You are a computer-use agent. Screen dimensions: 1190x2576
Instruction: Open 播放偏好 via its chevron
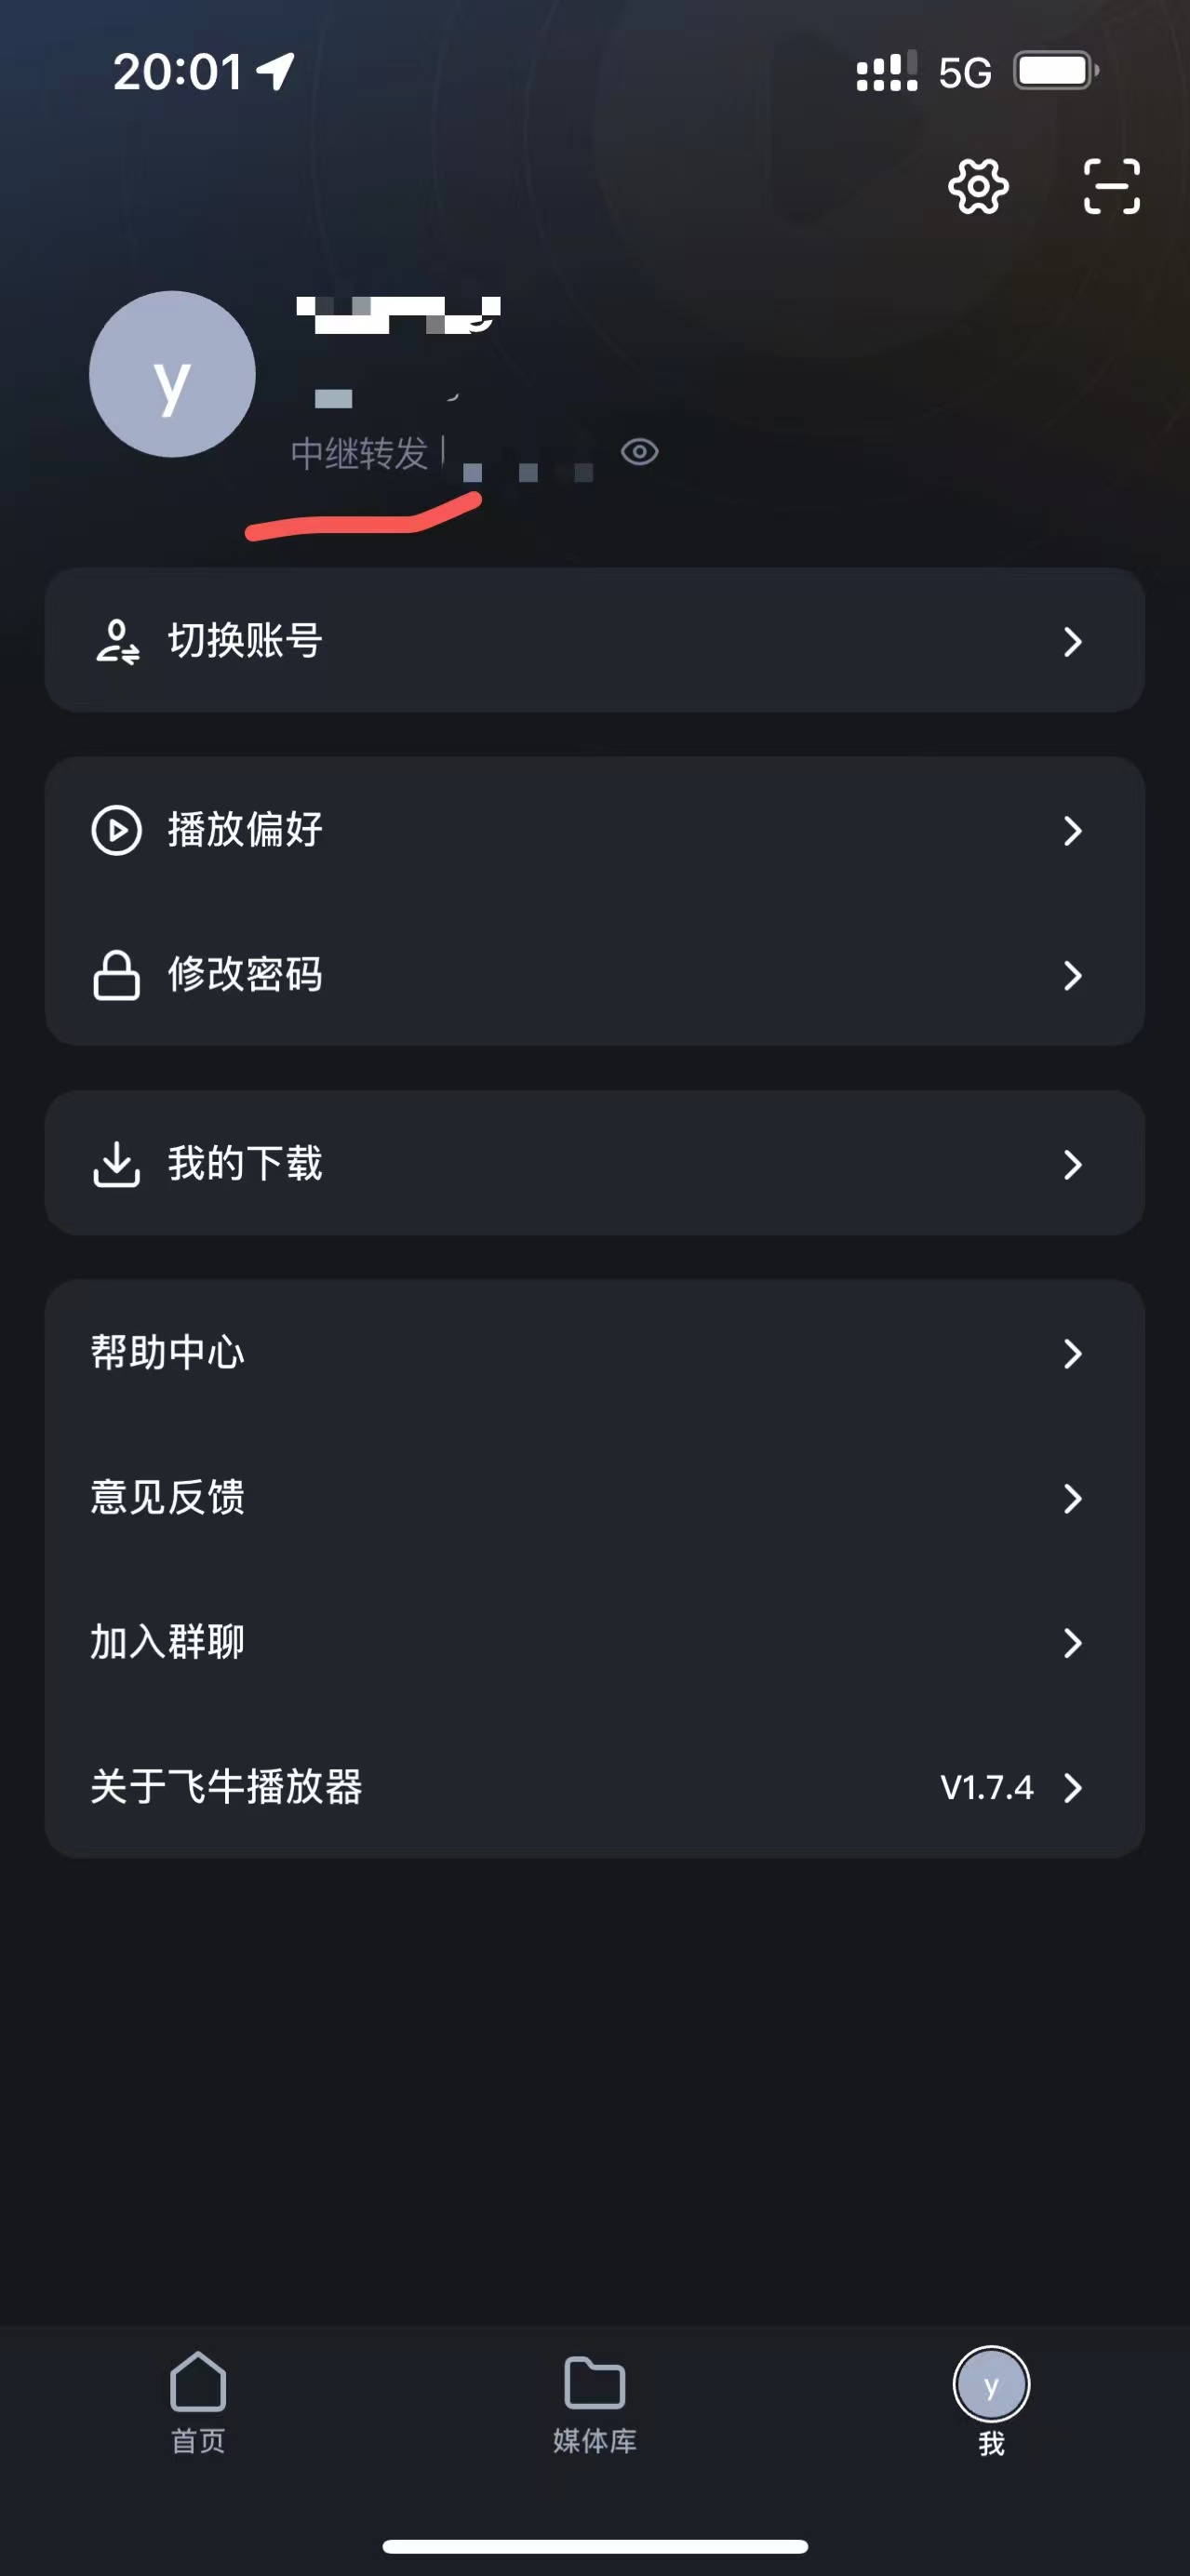tap(1073, 830)
